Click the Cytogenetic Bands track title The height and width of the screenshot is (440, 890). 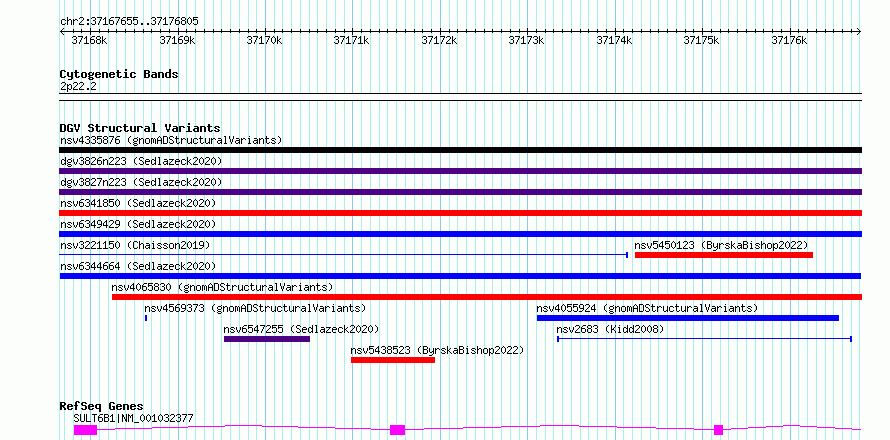tap(119, 74)
